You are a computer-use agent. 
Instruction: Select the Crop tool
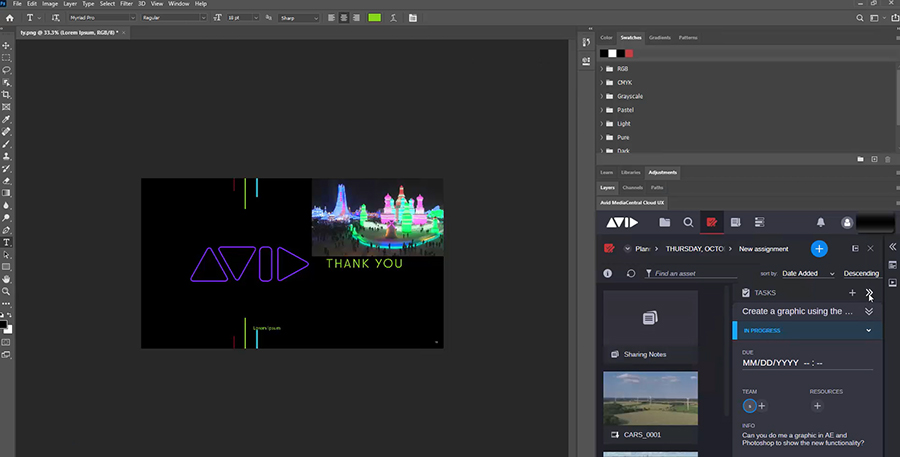(x=6, y=95)
